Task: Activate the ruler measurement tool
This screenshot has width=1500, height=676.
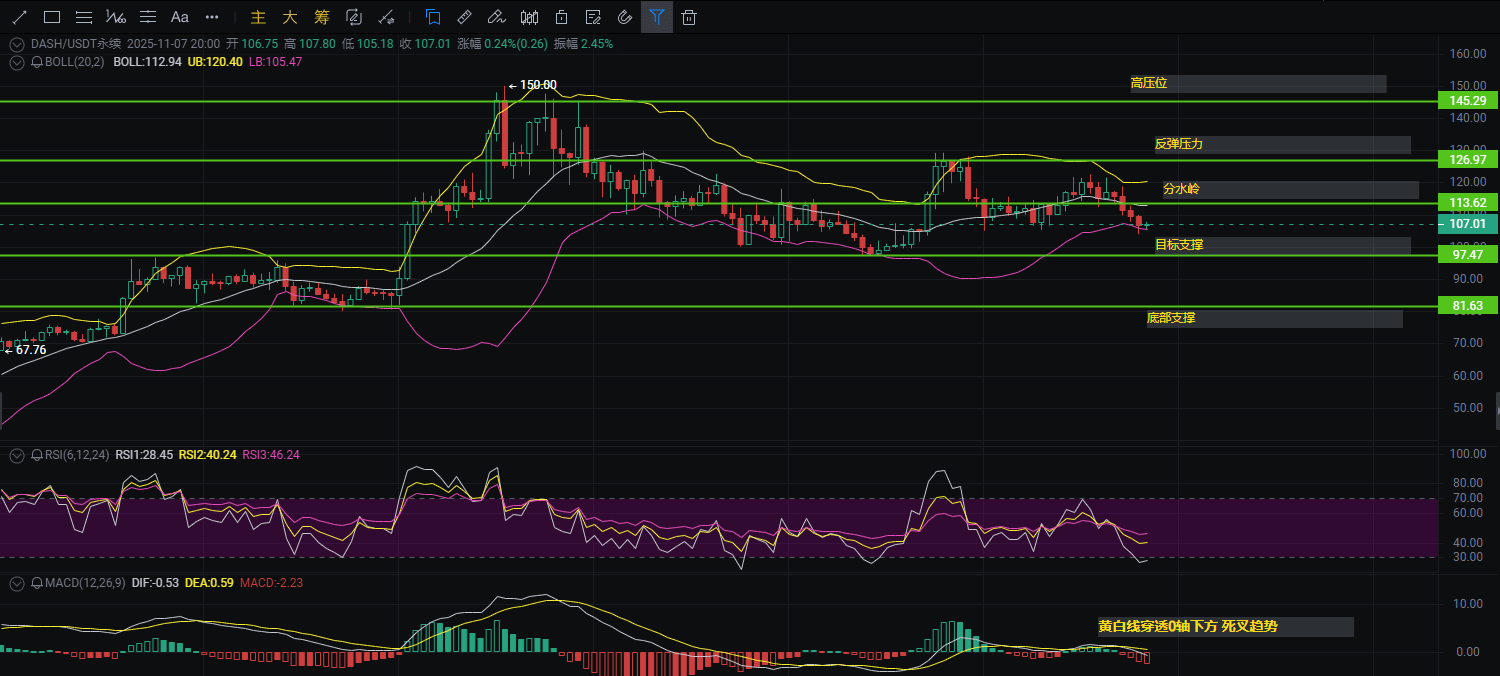Action: [x=464, y=17]
